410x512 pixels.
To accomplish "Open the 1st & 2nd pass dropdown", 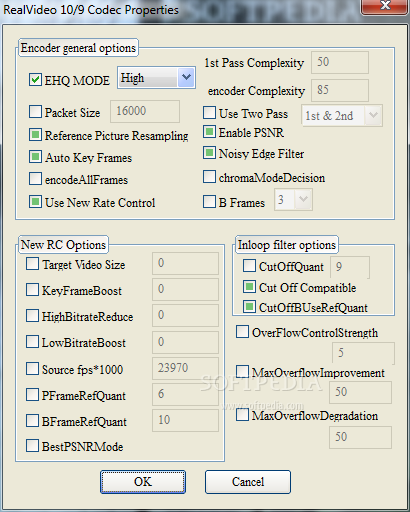I will [x=342, y=115].
